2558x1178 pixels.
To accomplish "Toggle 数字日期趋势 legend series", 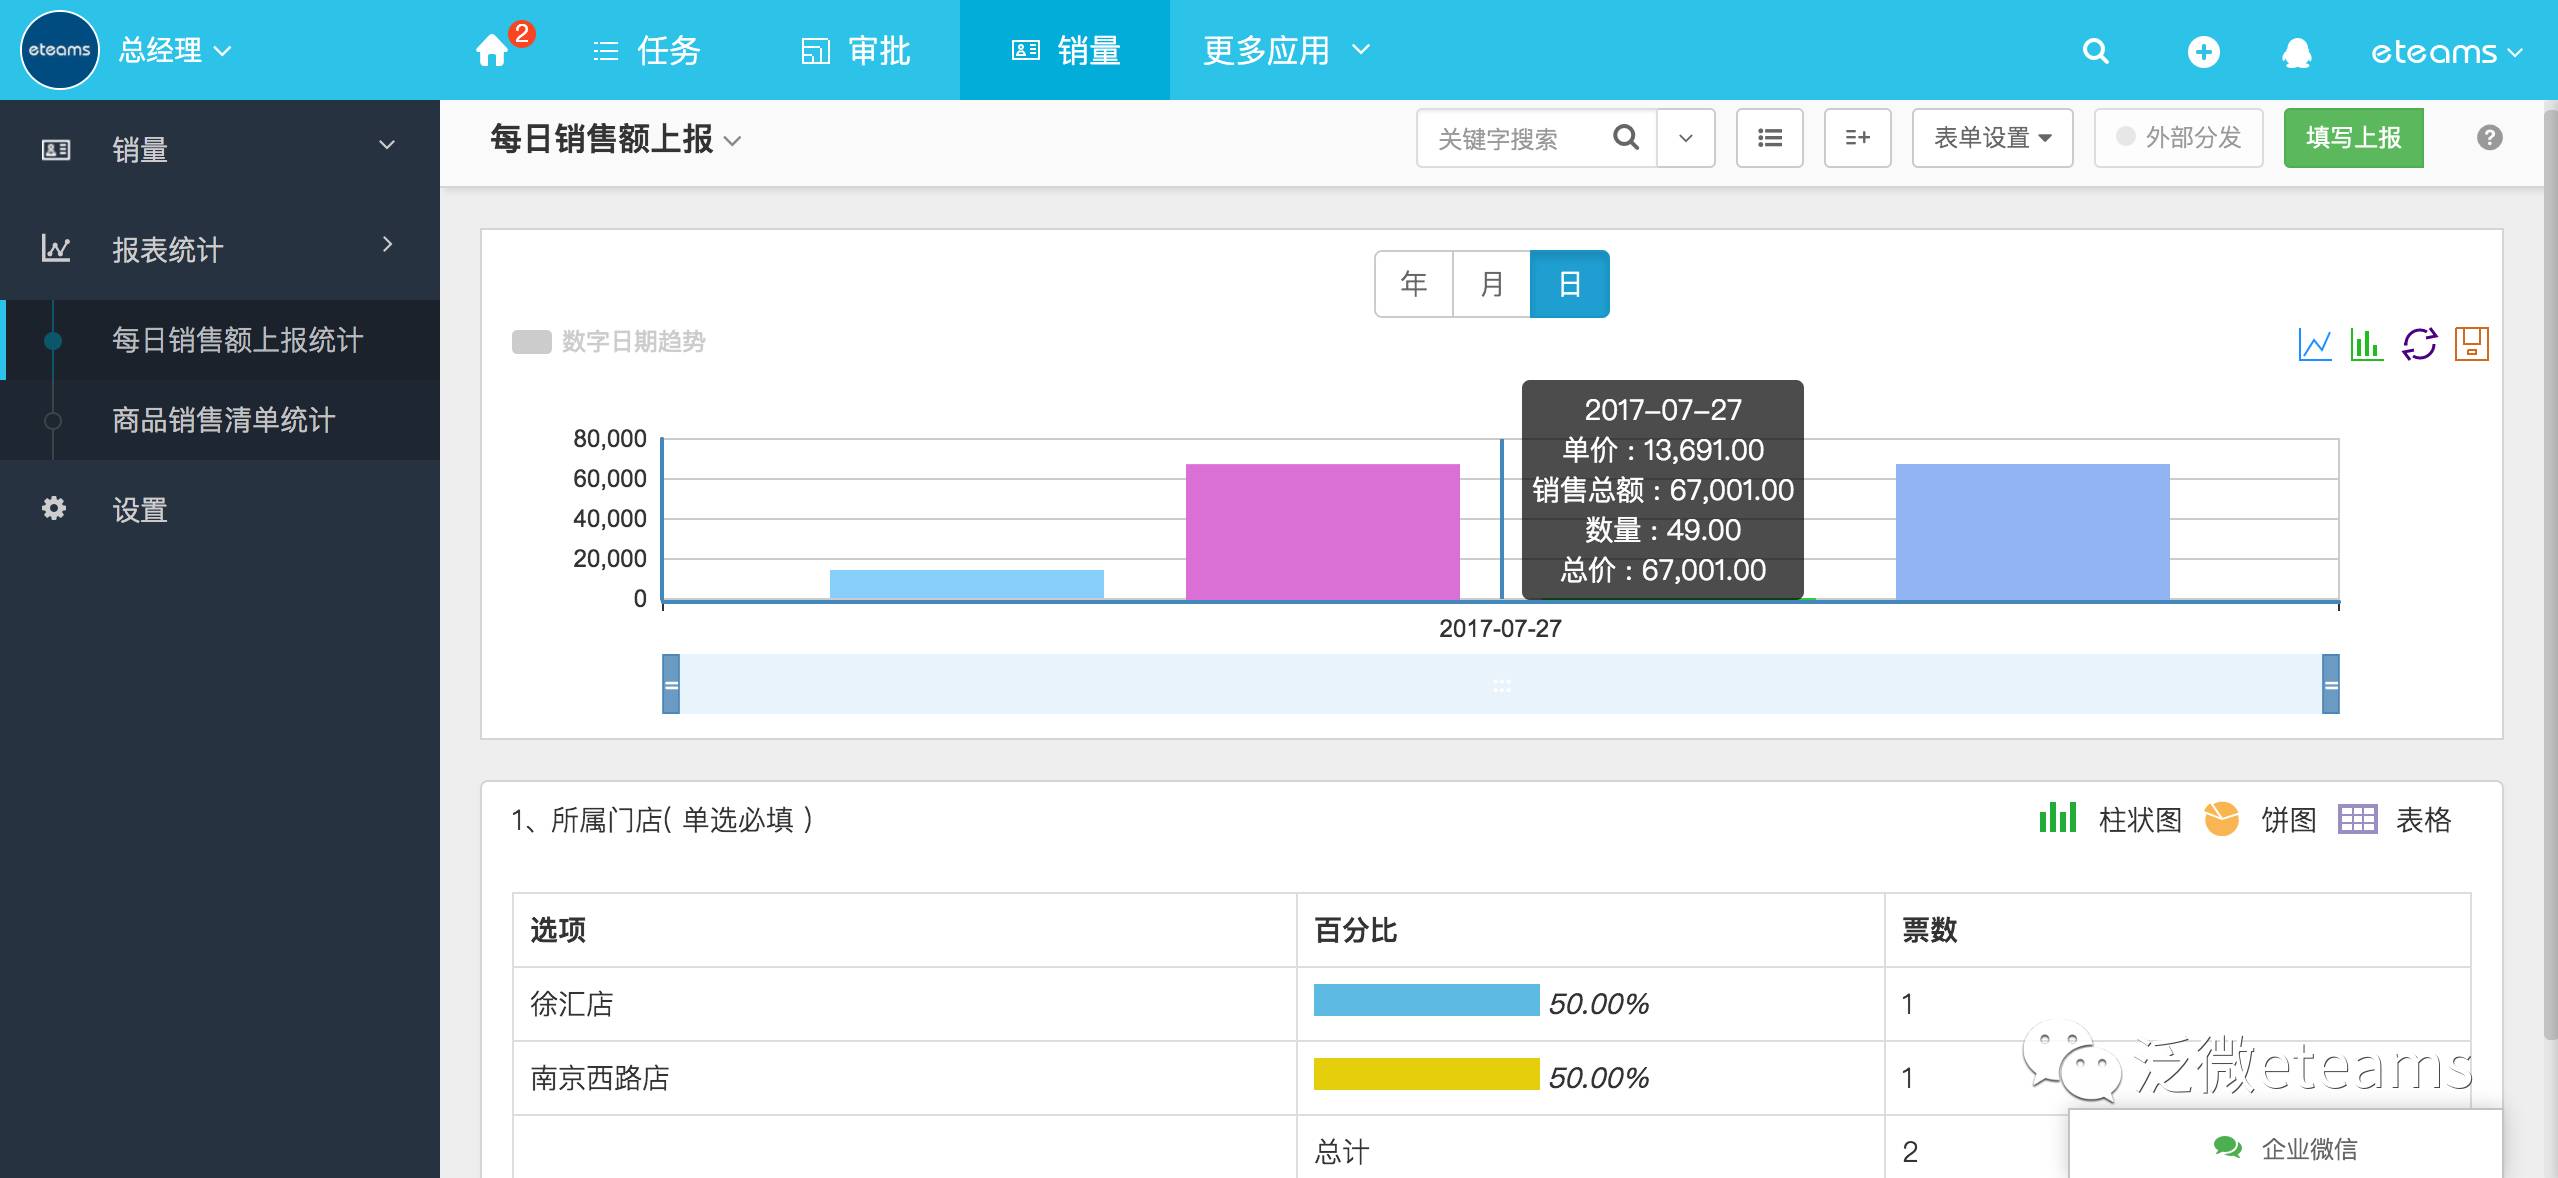I will [608, 342].
